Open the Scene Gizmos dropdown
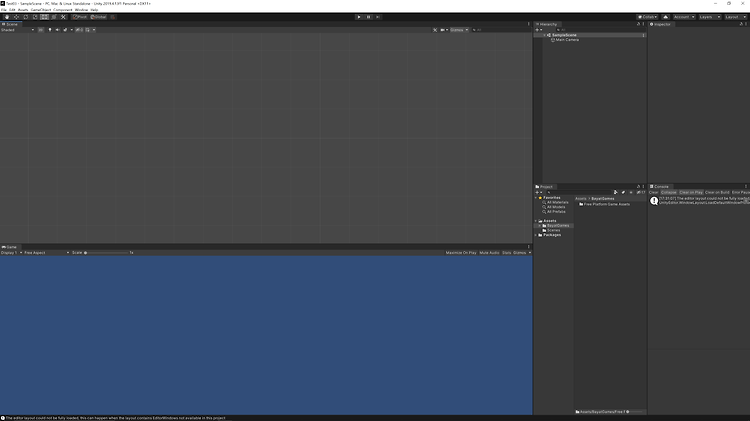This screenshot has height=421, width=750. [x=459, y=30]
